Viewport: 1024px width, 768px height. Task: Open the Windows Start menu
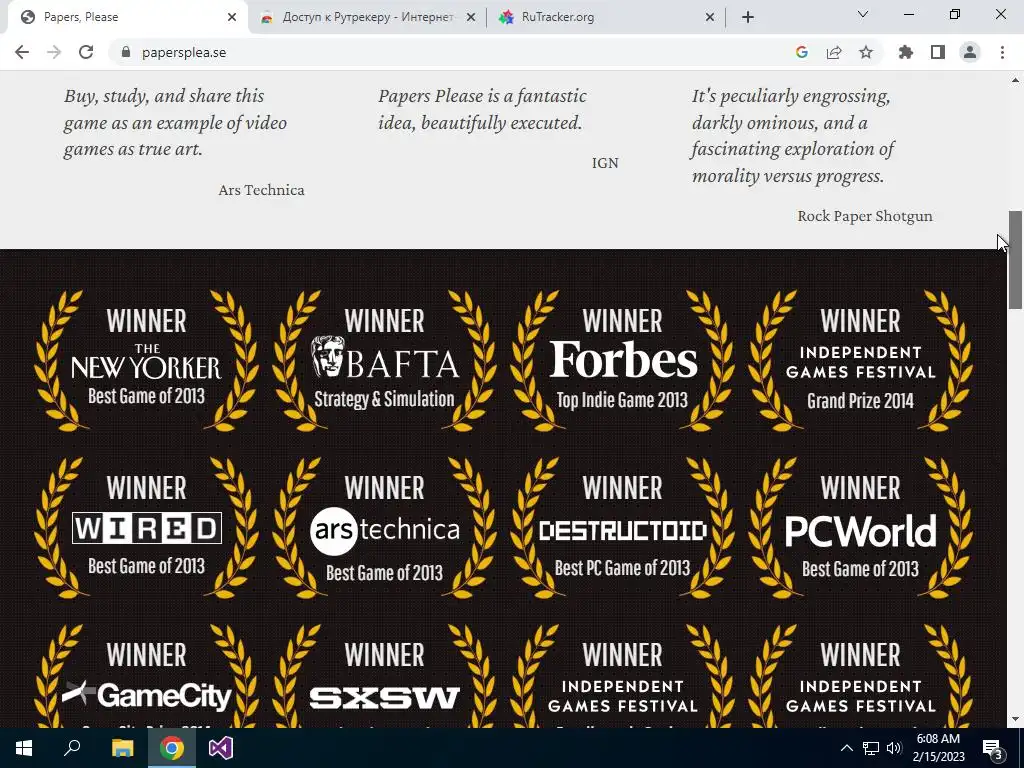pyautogui.click(x=24, y=748)
